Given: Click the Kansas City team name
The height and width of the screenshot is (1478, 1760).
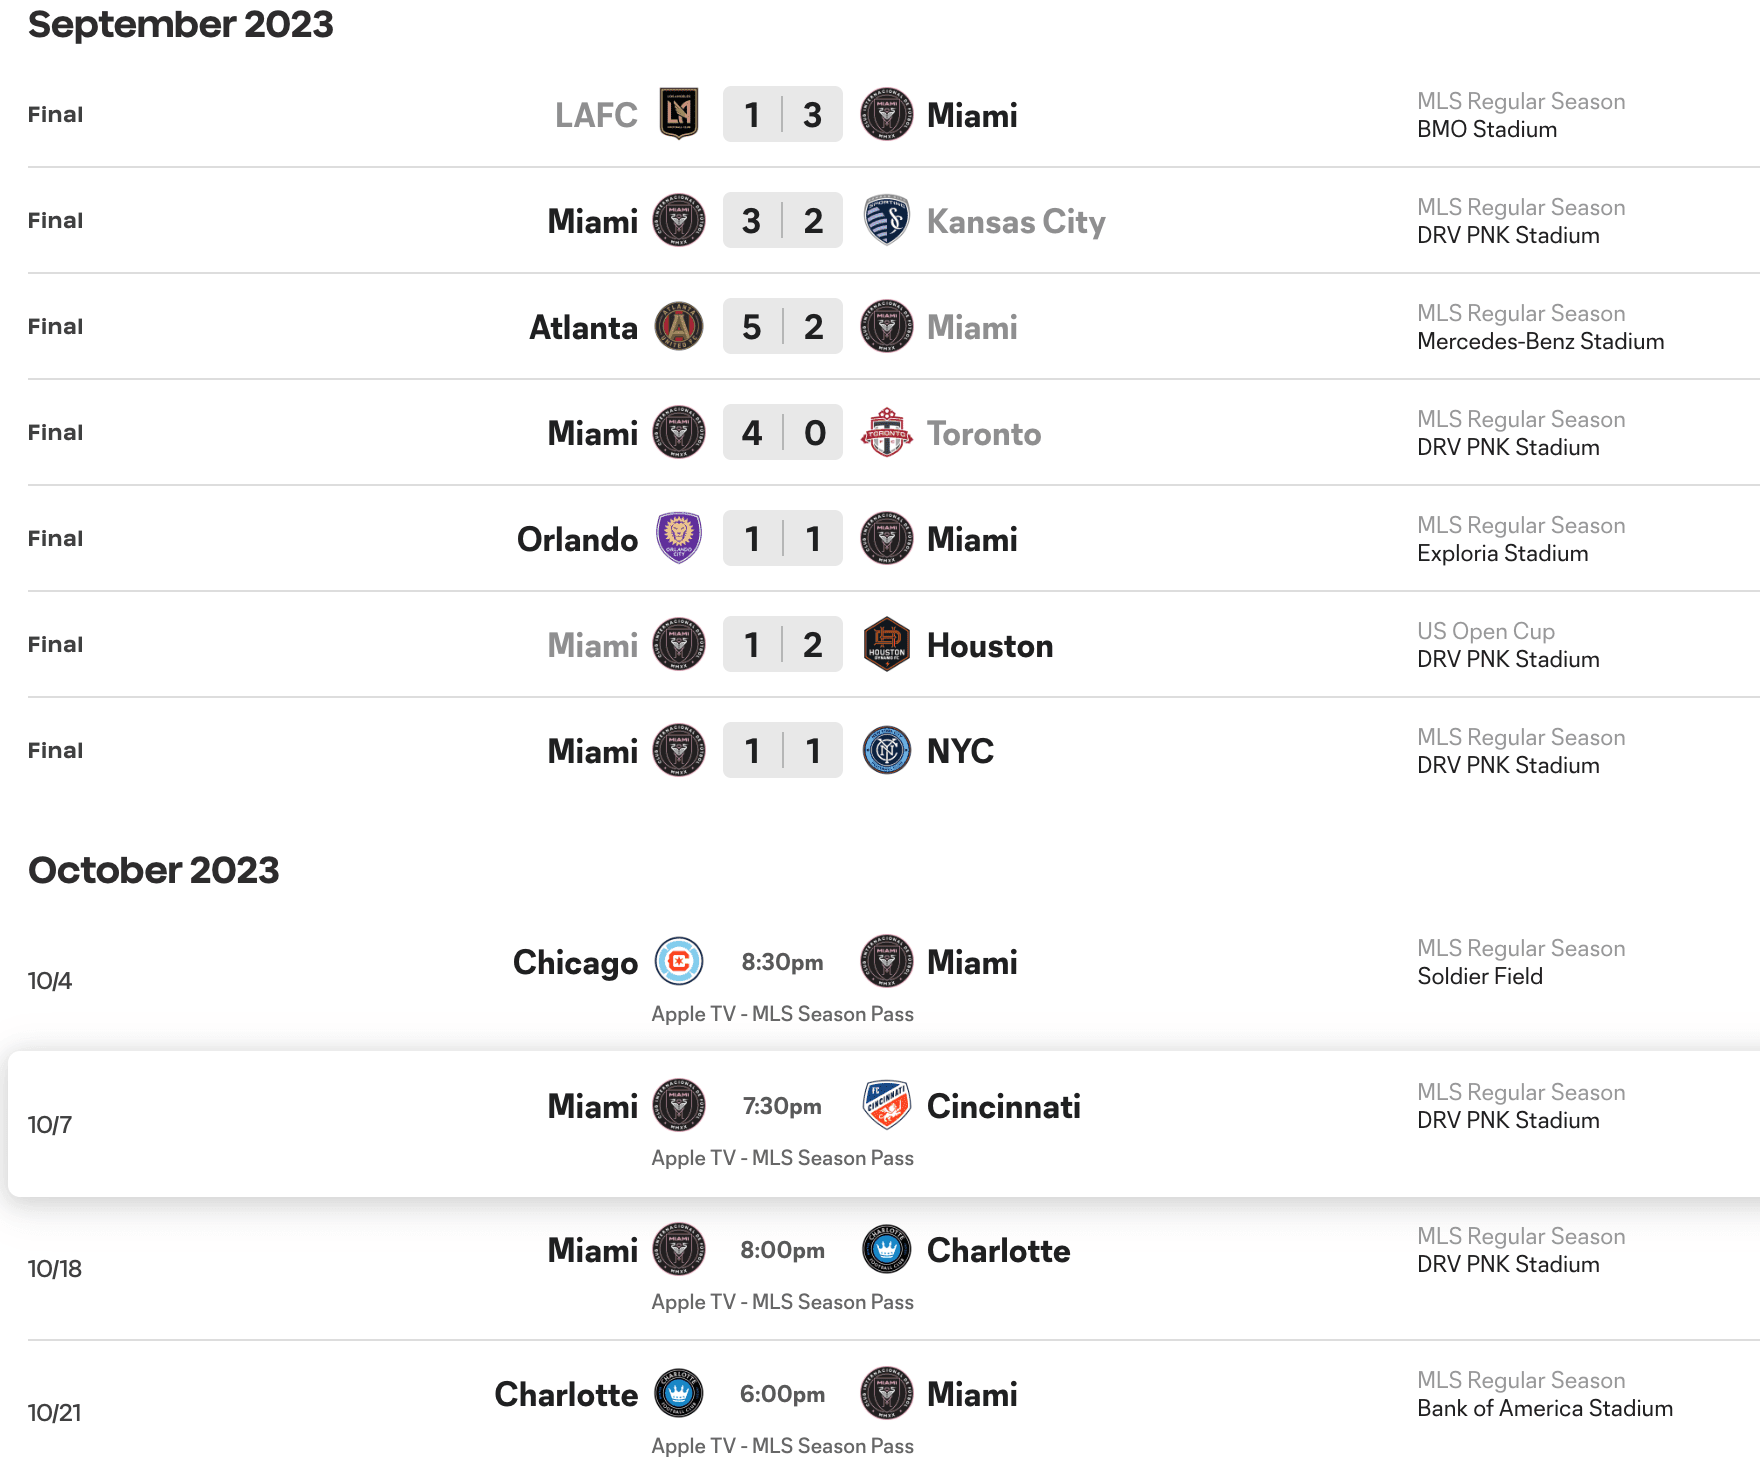Looking at the screenshot, I should [x=1016, y=221].
